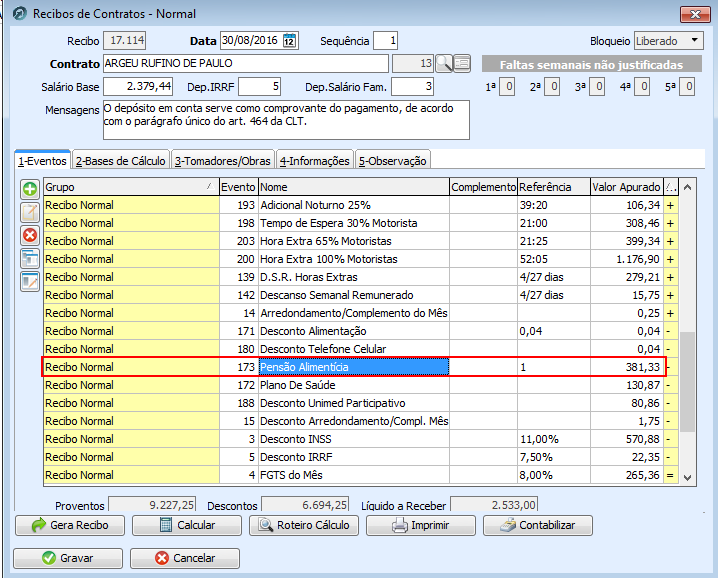Click the calendar icon beside Data
The image size is (718, 578).
[x=289, y=41]
